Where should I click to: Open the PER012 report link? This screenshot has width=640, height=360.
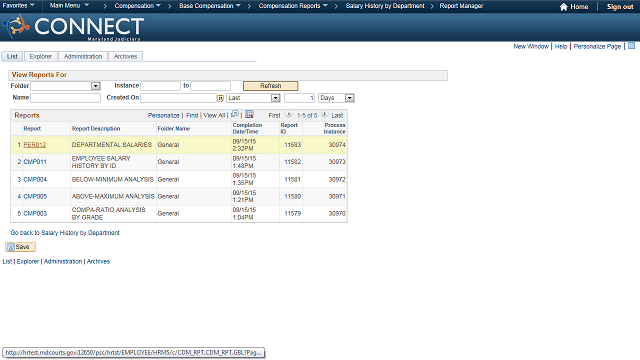35,145
